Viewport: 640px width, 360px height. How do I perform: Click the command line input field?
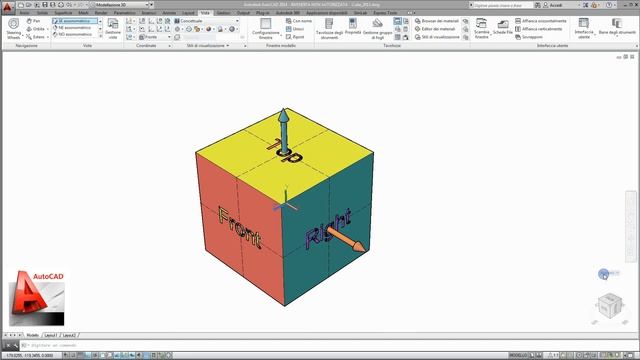point(327,345)
